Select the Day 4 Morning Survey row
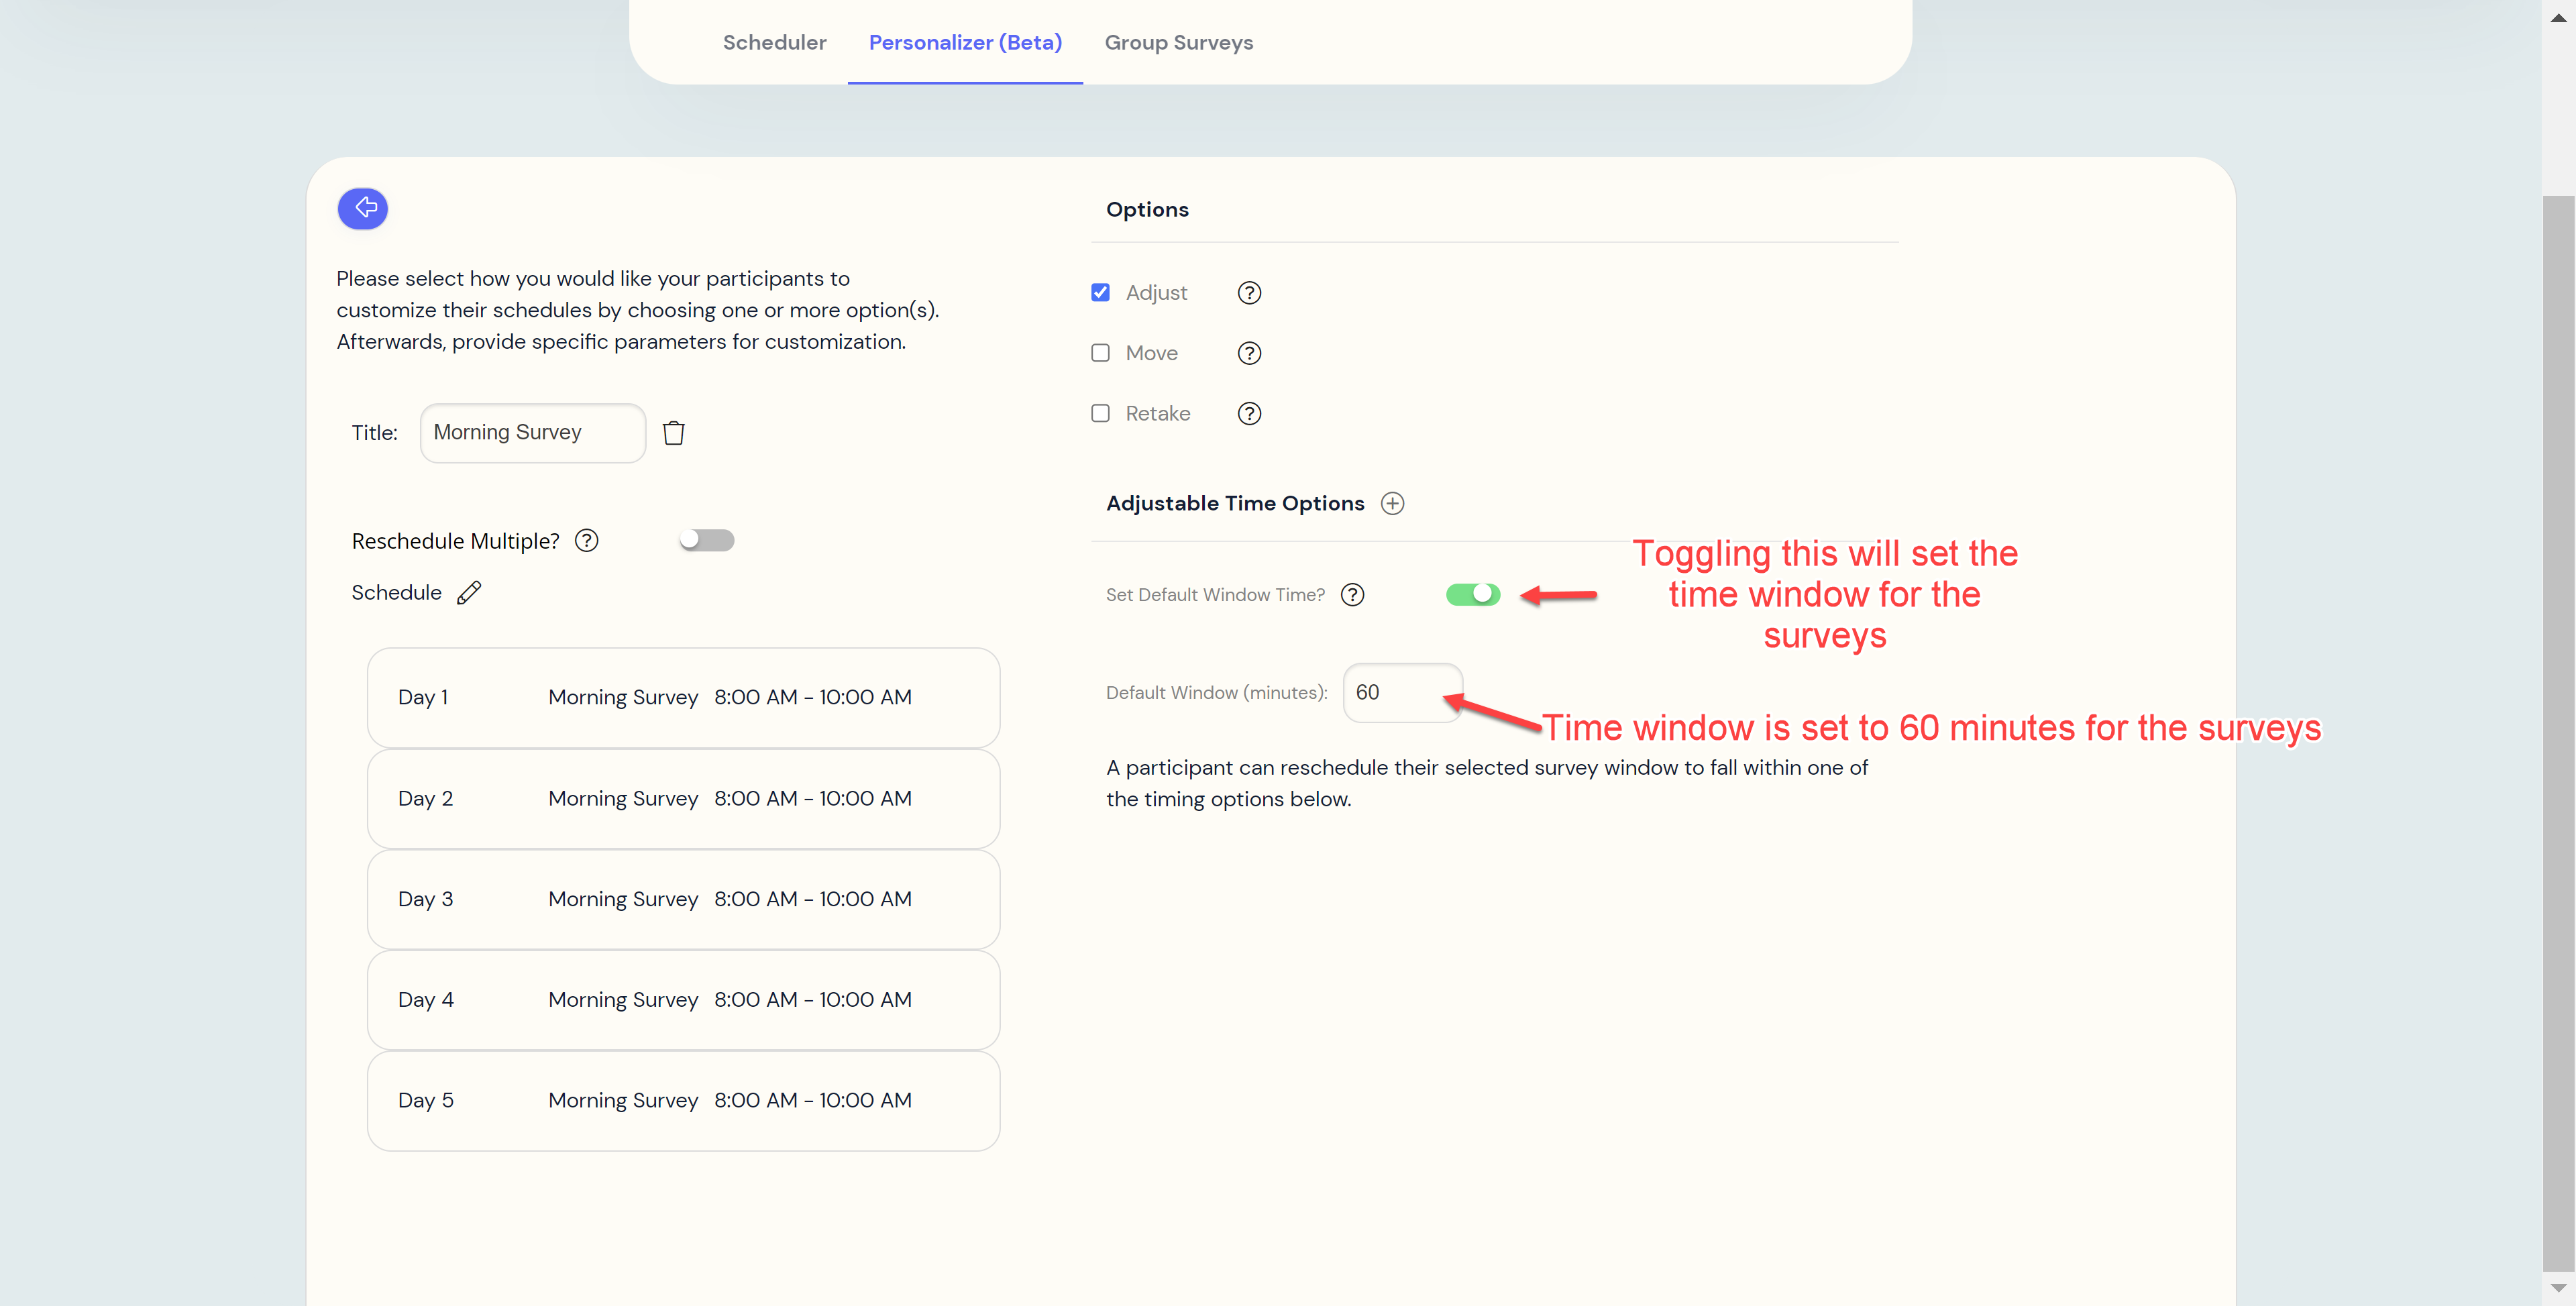2576x1306 pixels. [683, 999]
